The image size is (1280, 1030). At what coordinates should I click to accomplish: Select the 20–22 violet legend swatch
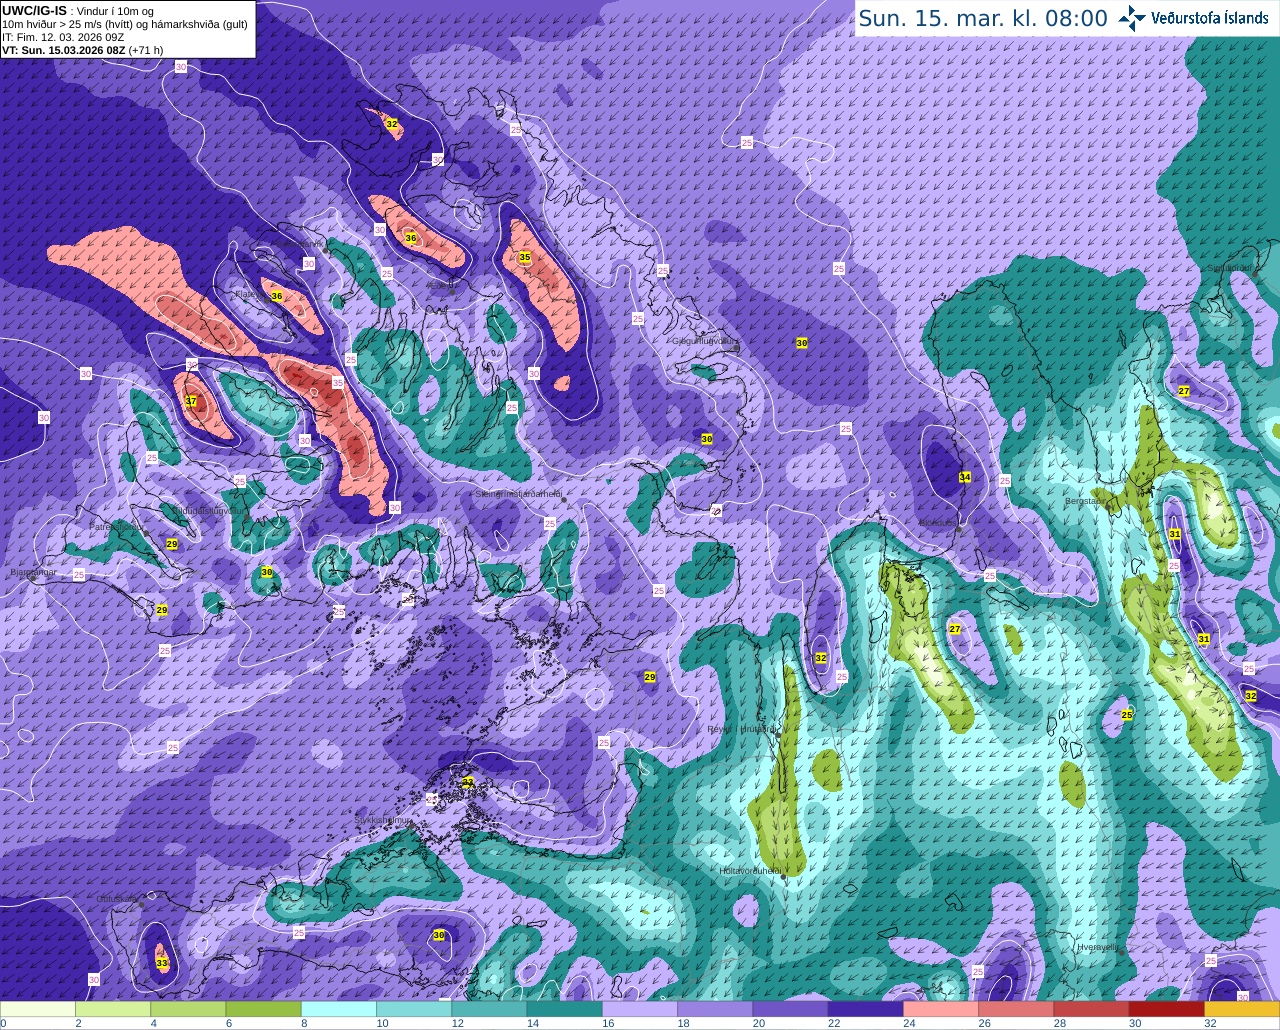coord(790,1008)
